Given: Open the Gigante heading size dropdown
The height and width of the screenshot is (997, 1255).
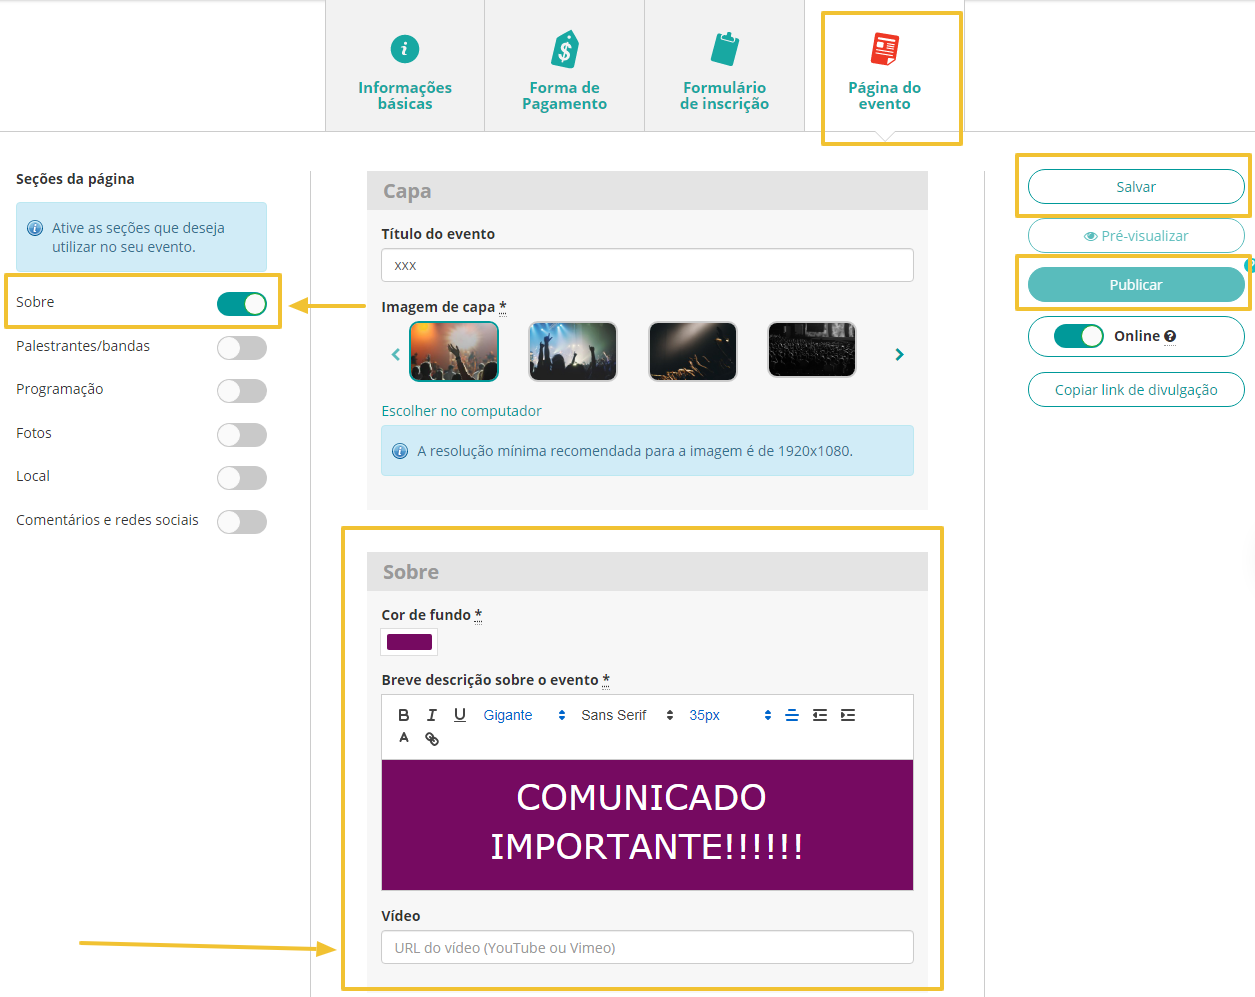Looking at the screenshot, I should coord(524,715).
